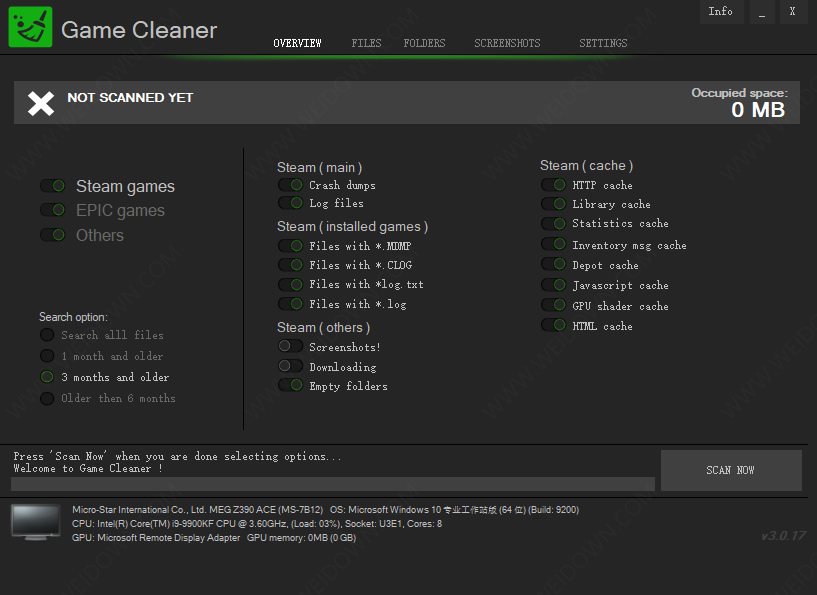
Task: Minimize the Game Cleaner window
Action: click(762, 11)
